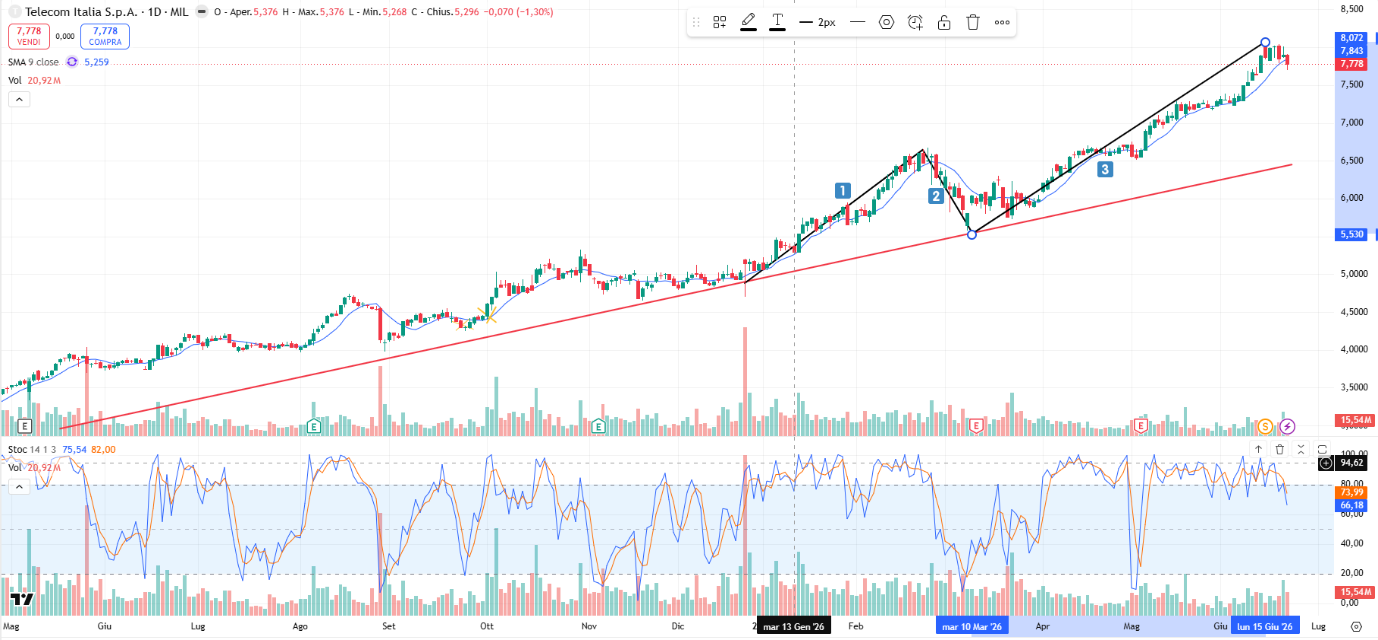Image resolution: width=1378 pixels, height=640 pixels.
Task: Click the red E earnings marker near March
Action: coord(977,426)
